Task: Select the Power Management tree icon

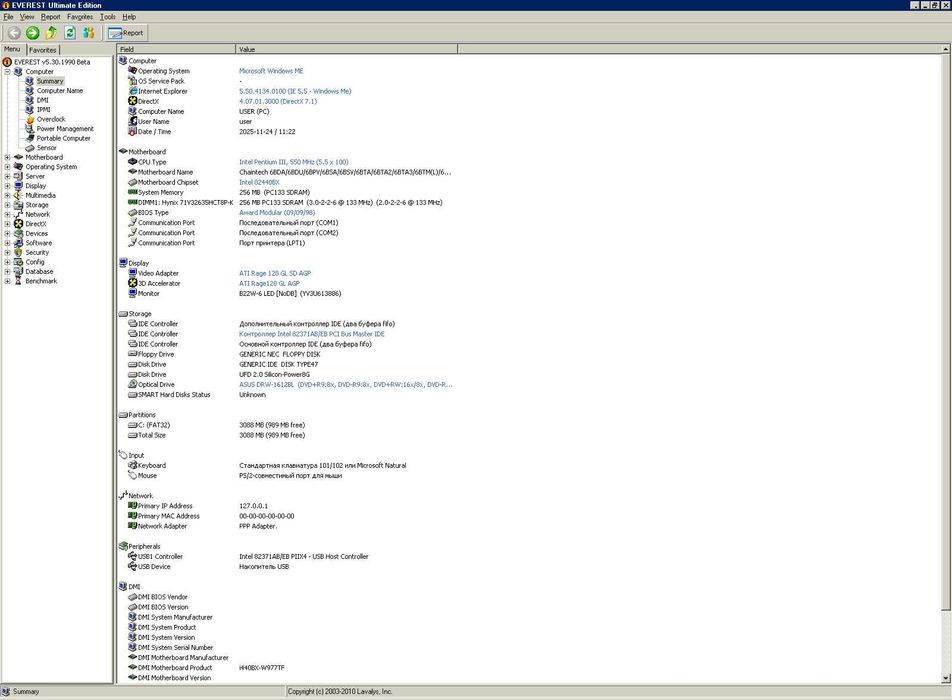Action: pyautogui.click(x=29, y=129)
